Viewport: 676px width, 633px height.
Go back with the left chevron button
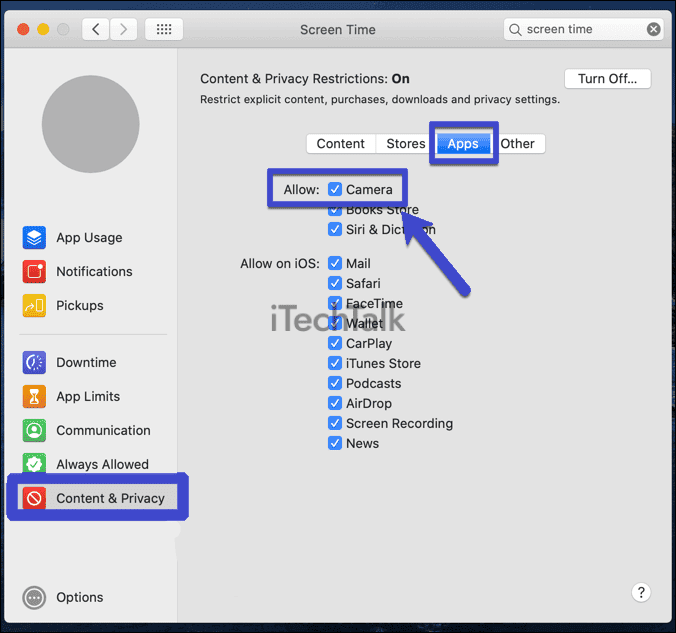(96, 29)
